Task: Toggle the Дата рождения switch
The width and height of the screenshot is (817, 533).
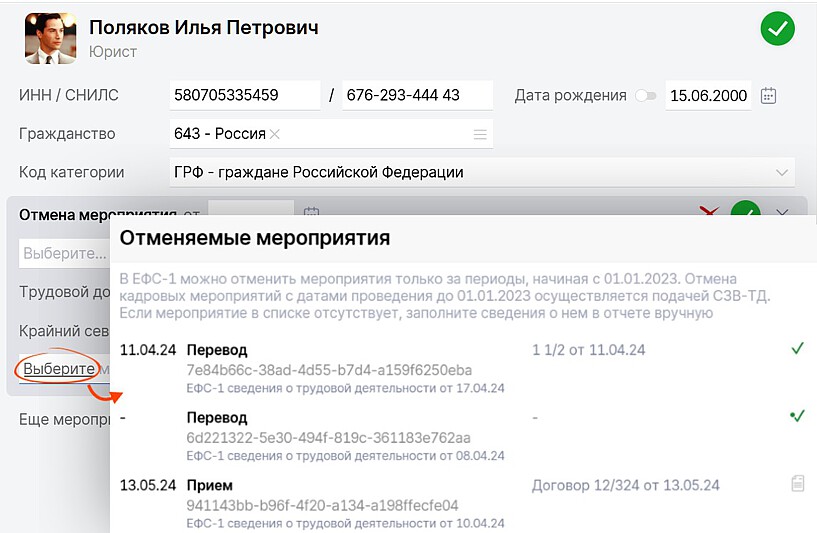Action: [646, 96]
